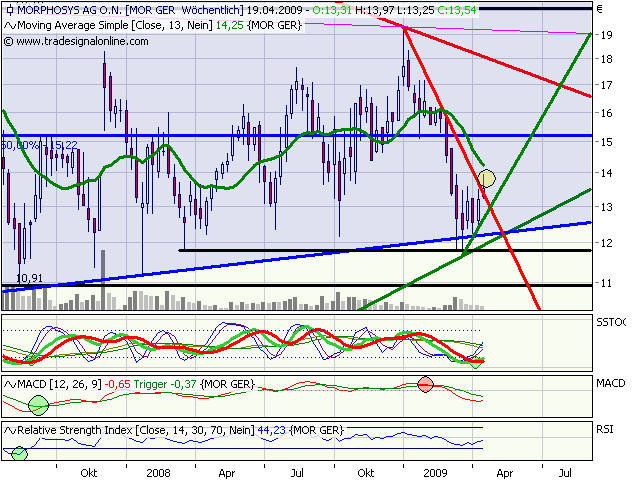Image resolution: width=640 pixels, height=480 pixels.
Task: Click the Okt label preceding 2008
Action: (x=89, y=473)
